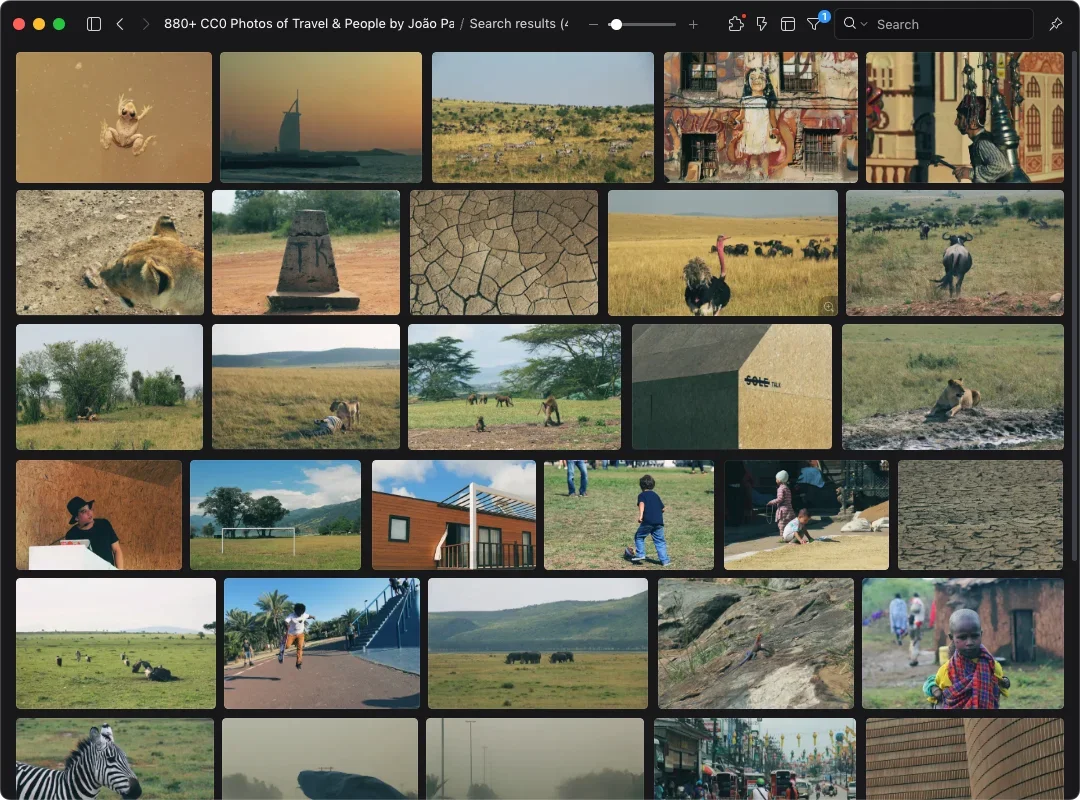Click the forward navigation arrow
1080x800 pixels.
(x=145, y=24)
